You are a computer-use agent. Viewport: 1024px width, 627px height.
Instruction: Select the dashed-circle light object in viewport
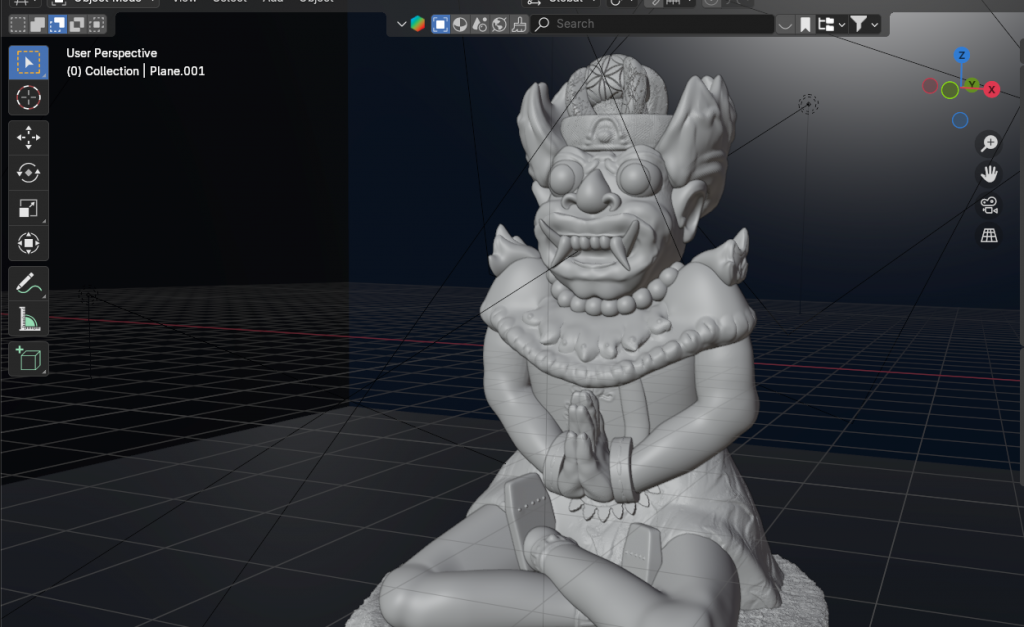pyautogui.click(x=808, y=103)
